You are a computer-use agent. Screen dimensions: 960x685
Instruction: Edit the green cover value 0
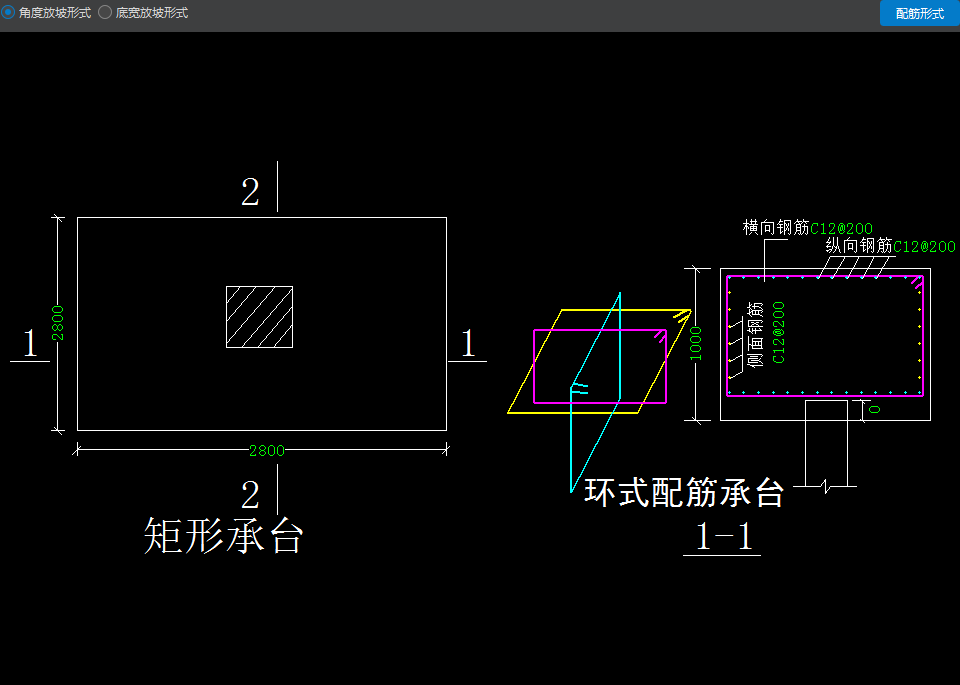click(x=874, y=409)
